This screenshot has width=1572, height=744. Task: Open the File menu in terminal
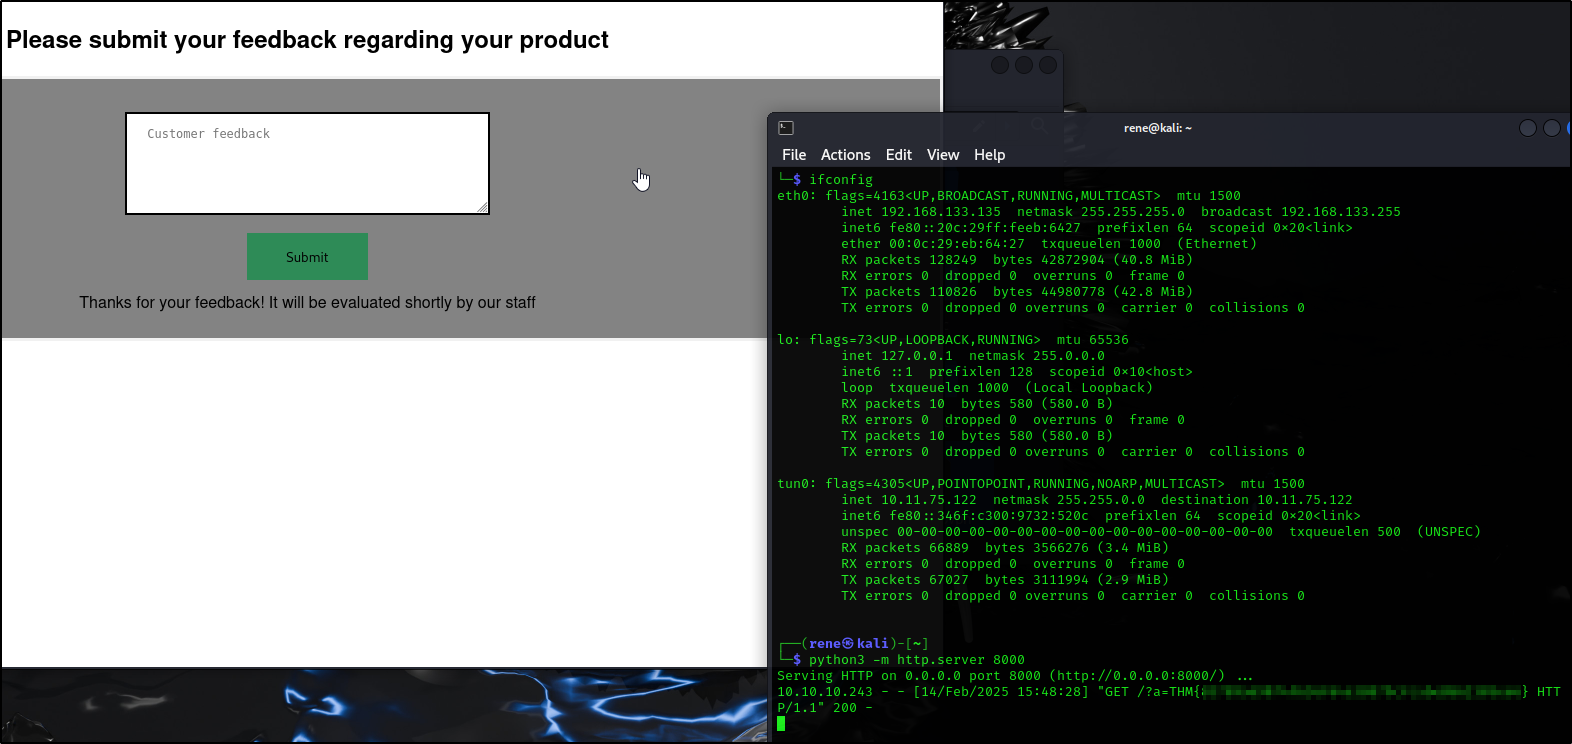point(794,155)
